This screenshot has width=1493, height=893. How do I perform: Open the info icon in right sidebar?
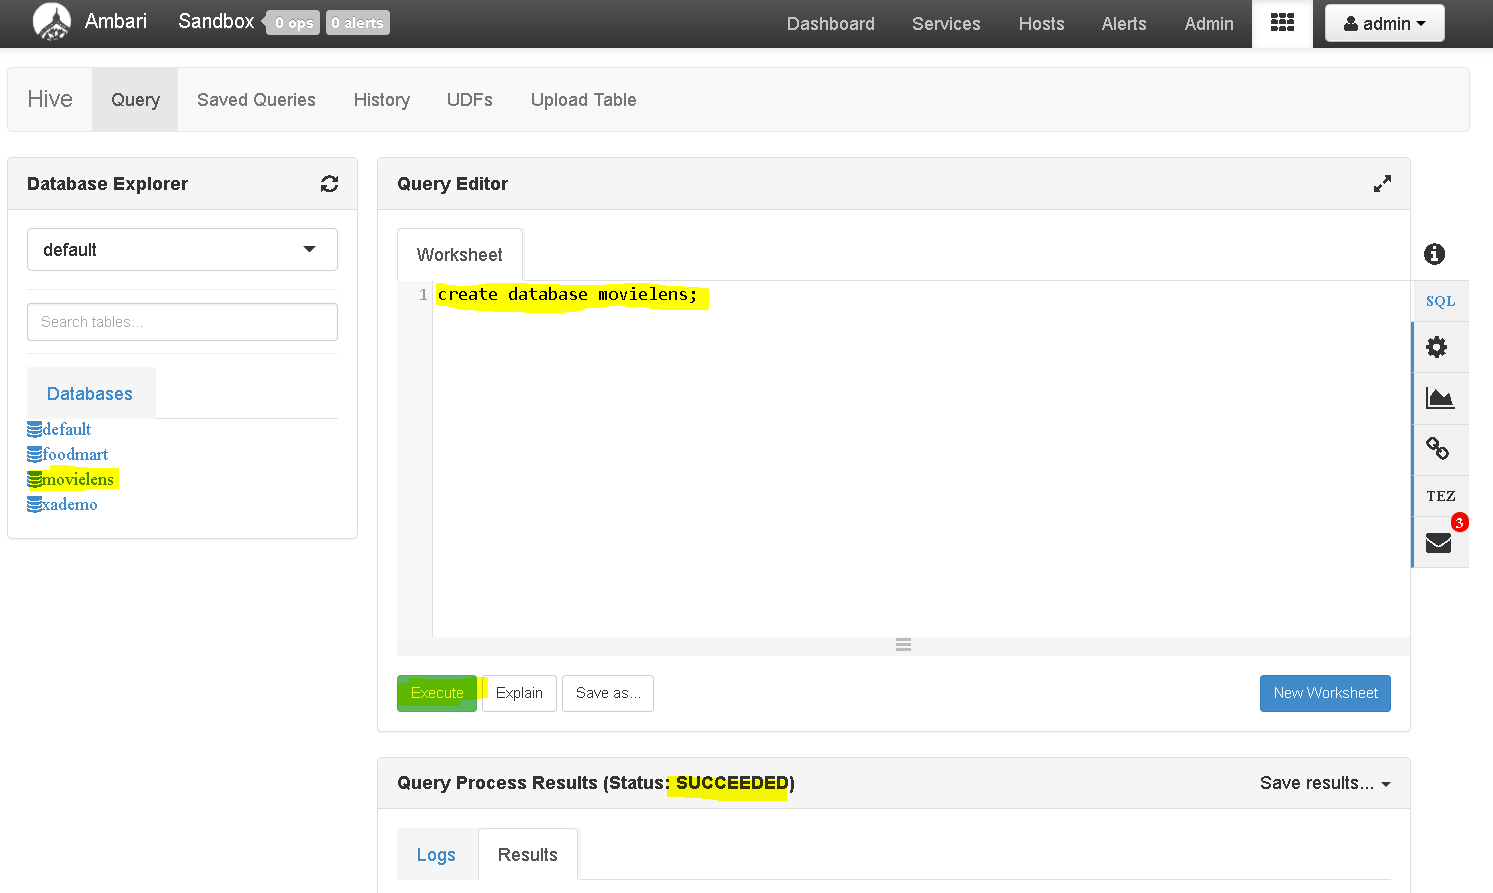tap(1434, 254)
